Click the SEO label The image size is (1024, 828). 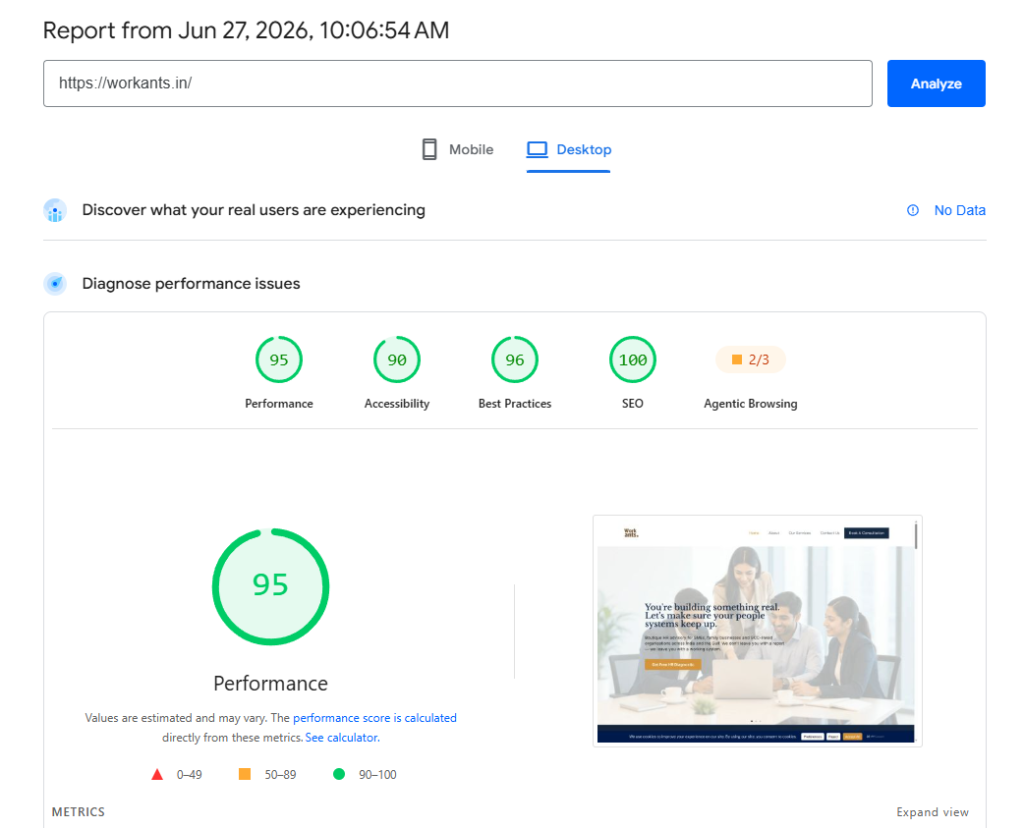point(633,404)
